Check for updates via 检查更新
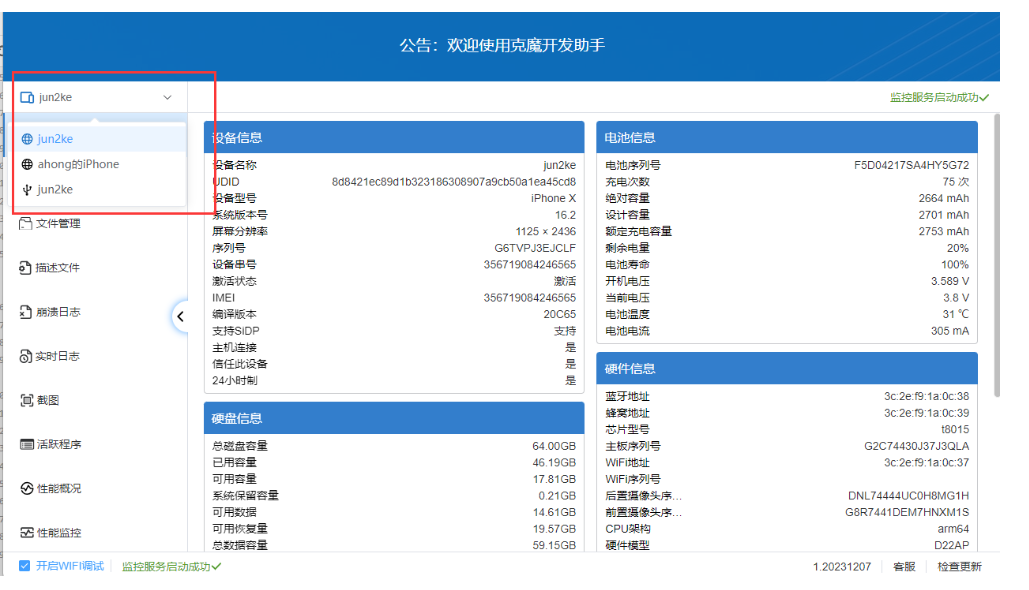The image size is (1029, 590). 959,565
